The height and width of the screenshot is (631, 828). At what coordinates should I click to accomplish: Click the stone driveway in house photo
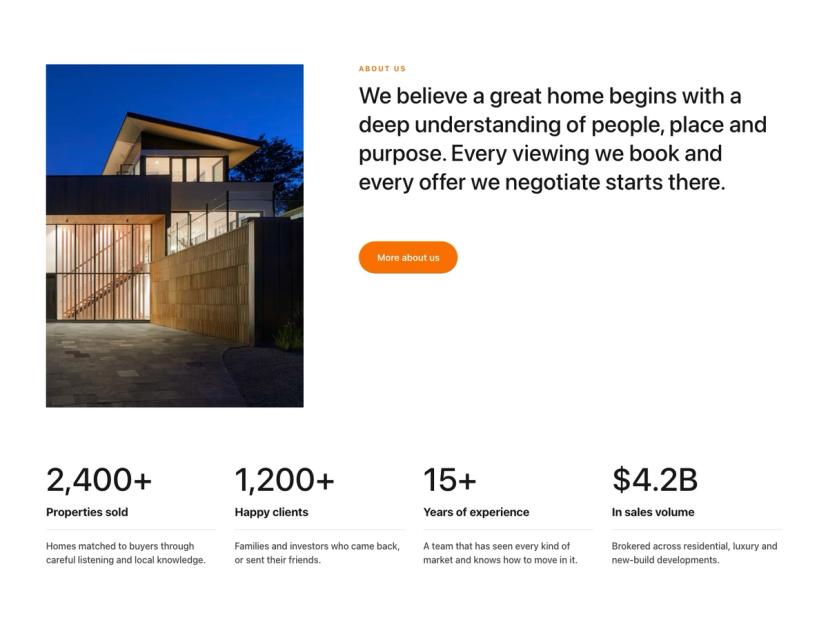tap(137, 364)
